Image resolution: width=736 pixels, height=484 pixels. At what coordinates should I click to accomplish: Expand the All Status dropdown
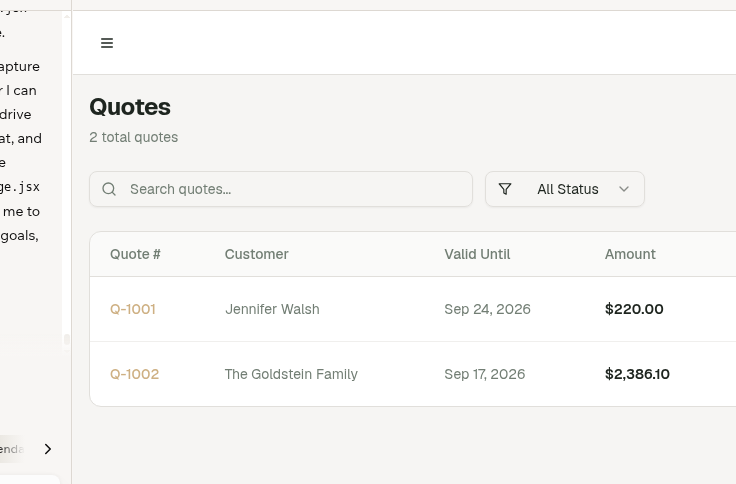565,189
